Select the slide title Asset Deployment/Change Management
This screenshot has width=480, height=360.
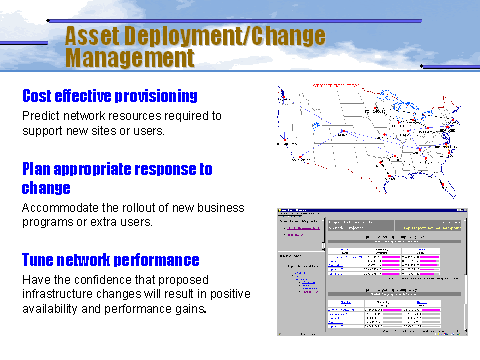pyautogui.click(x=195, y=47)
